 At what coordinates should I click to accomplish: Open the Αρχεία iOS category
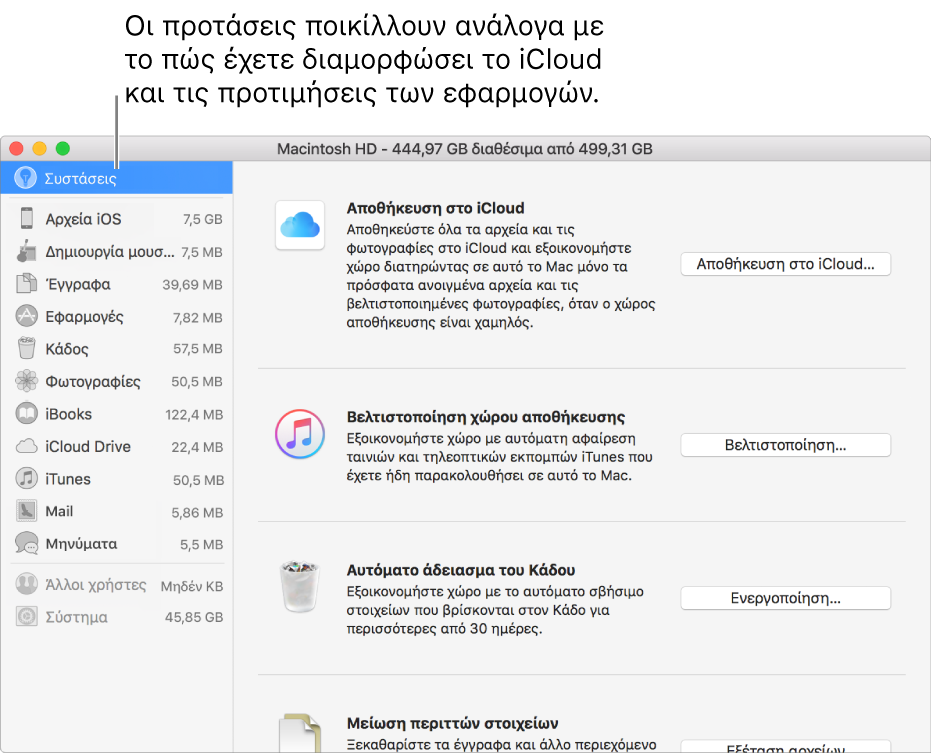coord(116,219)
